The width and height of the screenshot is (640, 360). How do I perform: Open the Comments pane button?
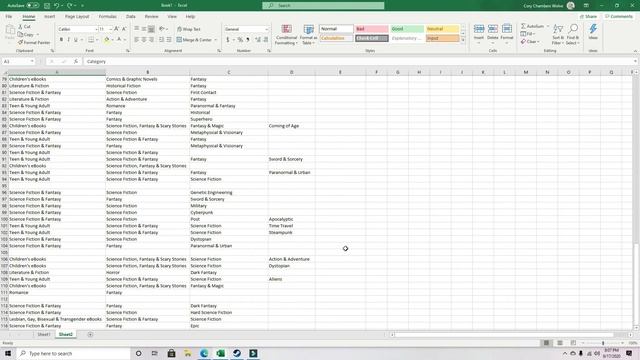[x=619, y=17]
